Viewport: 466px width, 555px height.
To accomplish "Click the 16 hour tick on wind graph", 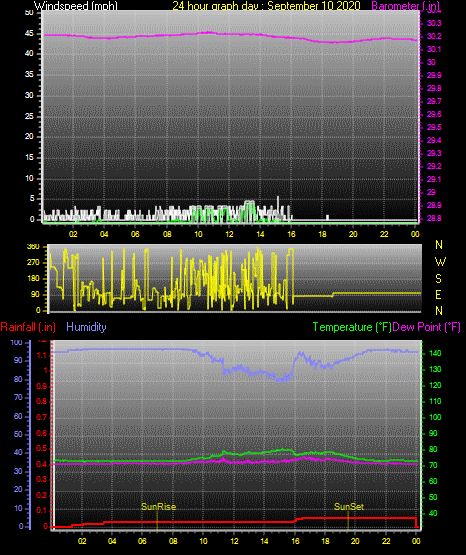I will click(x=291, y=234).
